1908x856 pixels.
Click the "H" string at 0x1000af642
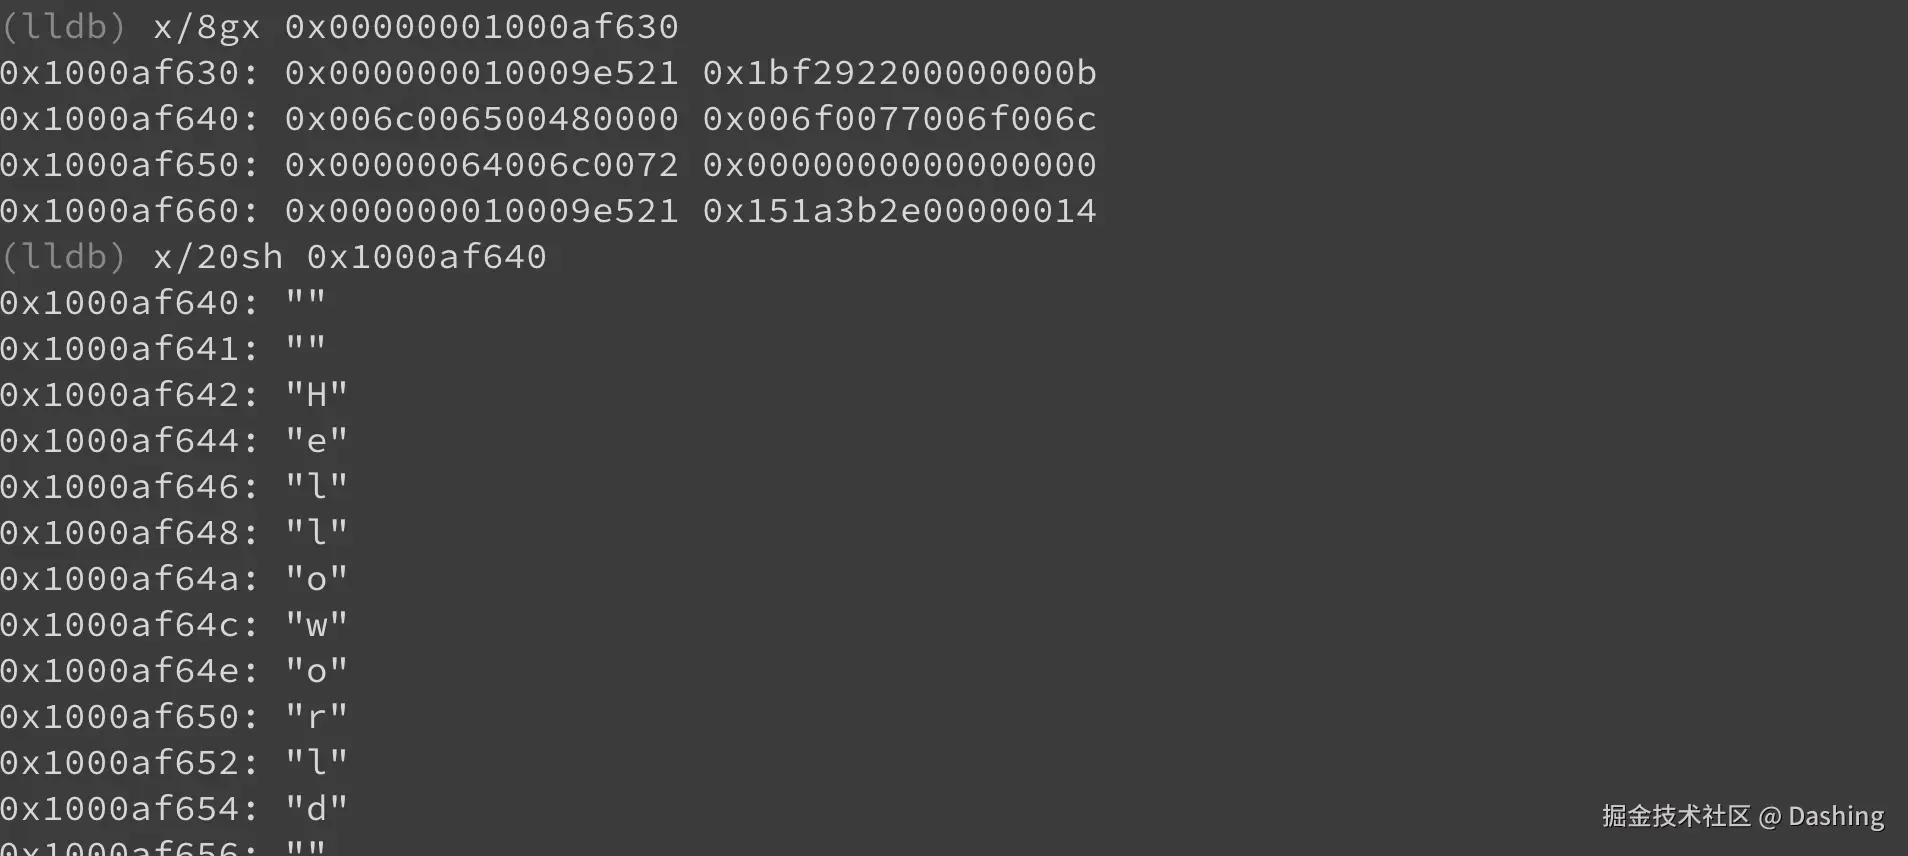[x=316, y=395]
